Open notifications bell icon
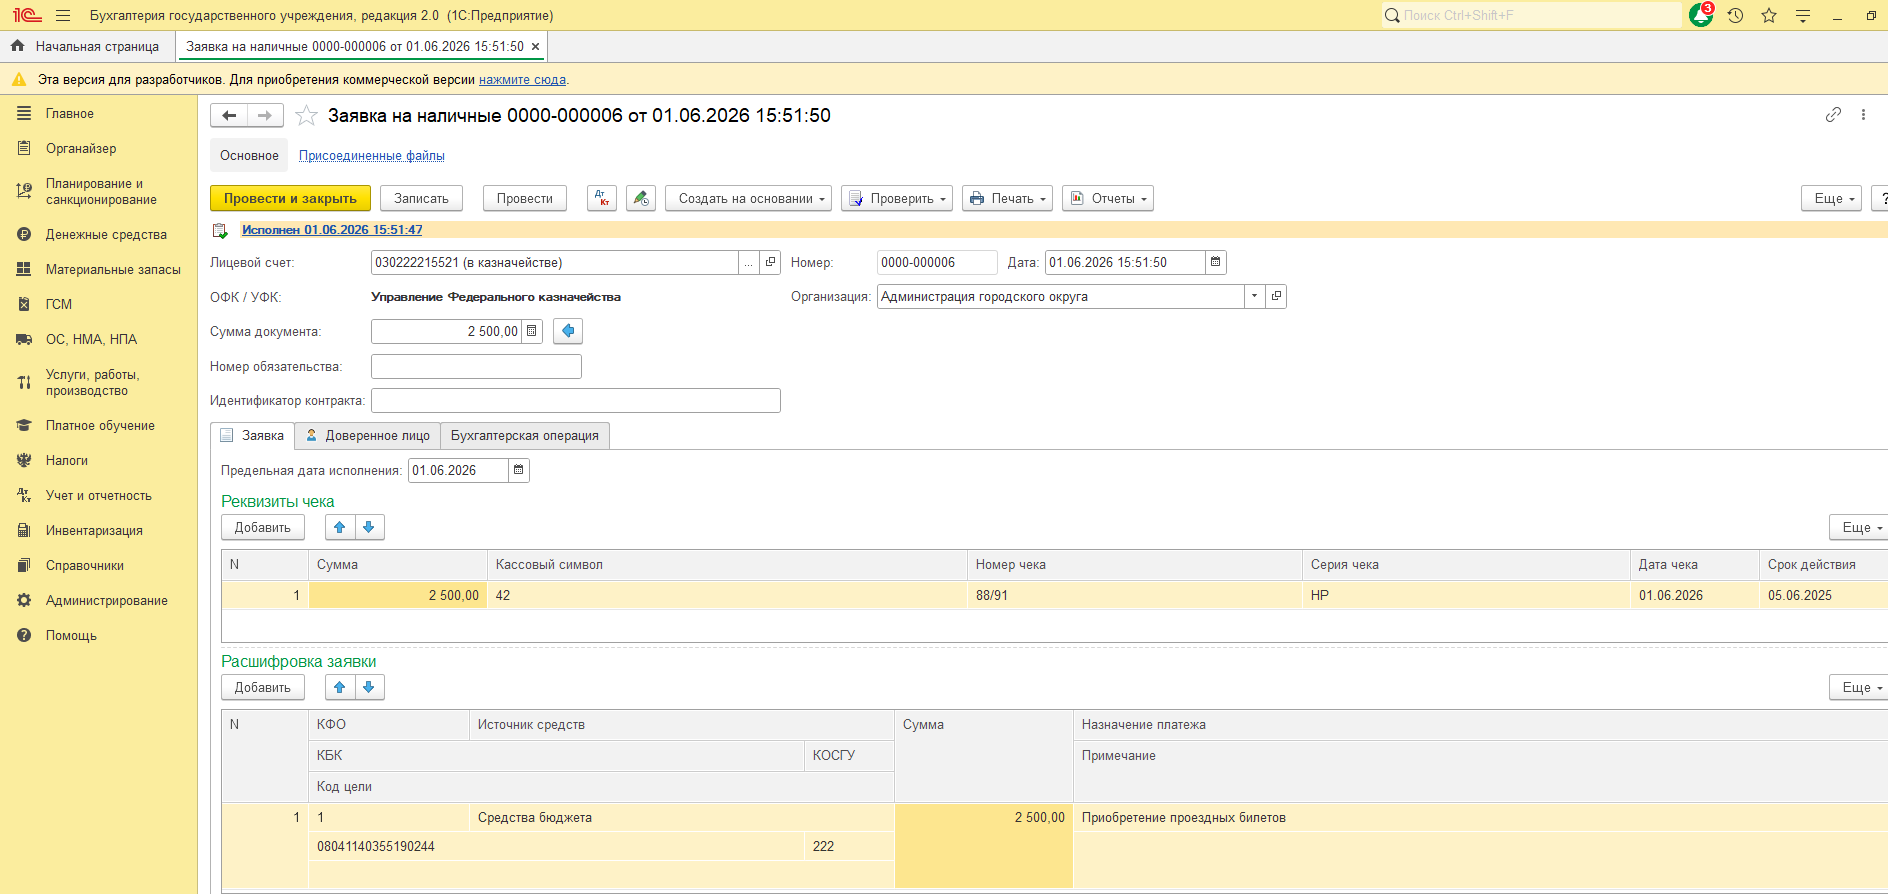 (1701, 15)
